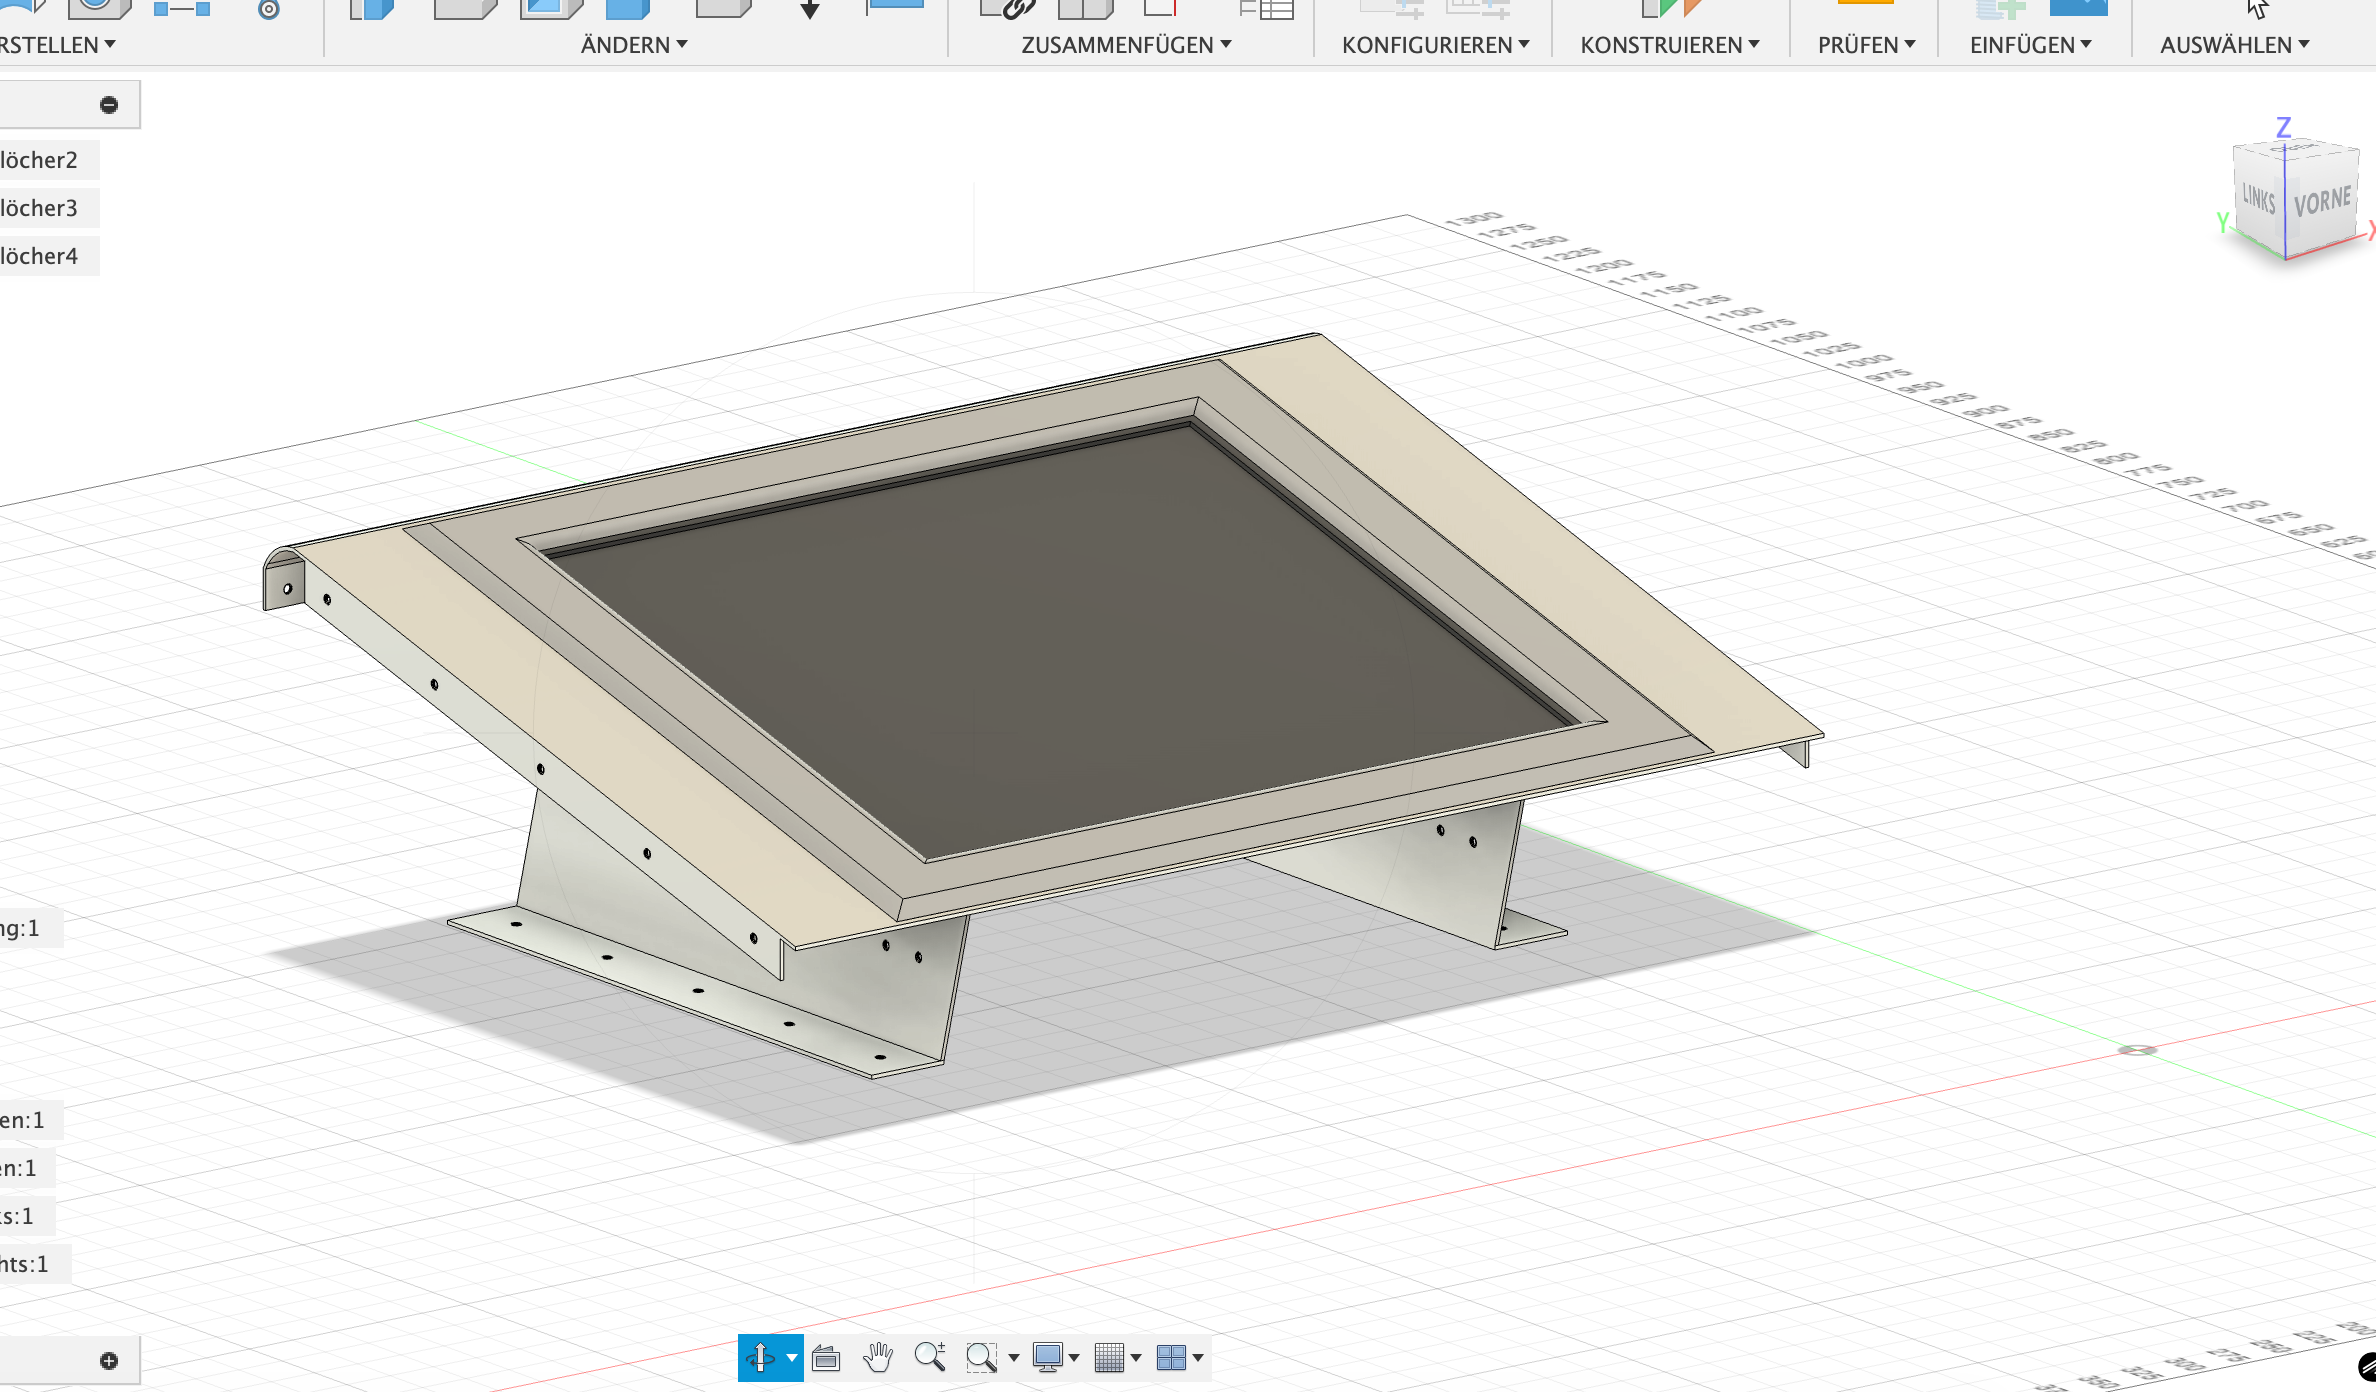Select the löcher3 browser item
The width and height of the screenshot is (2376, 1392).
[x=40, y=208]
